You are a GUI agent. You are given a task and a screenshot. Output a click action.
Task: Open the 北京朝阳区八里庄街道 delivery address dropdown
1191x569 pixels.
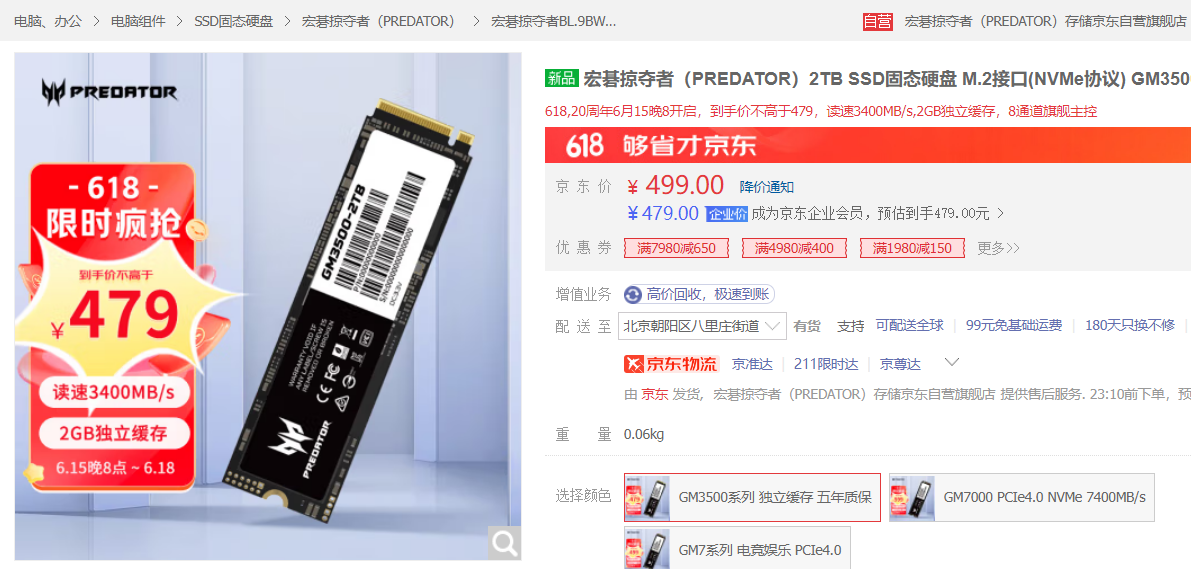click(x=703, y=326)
